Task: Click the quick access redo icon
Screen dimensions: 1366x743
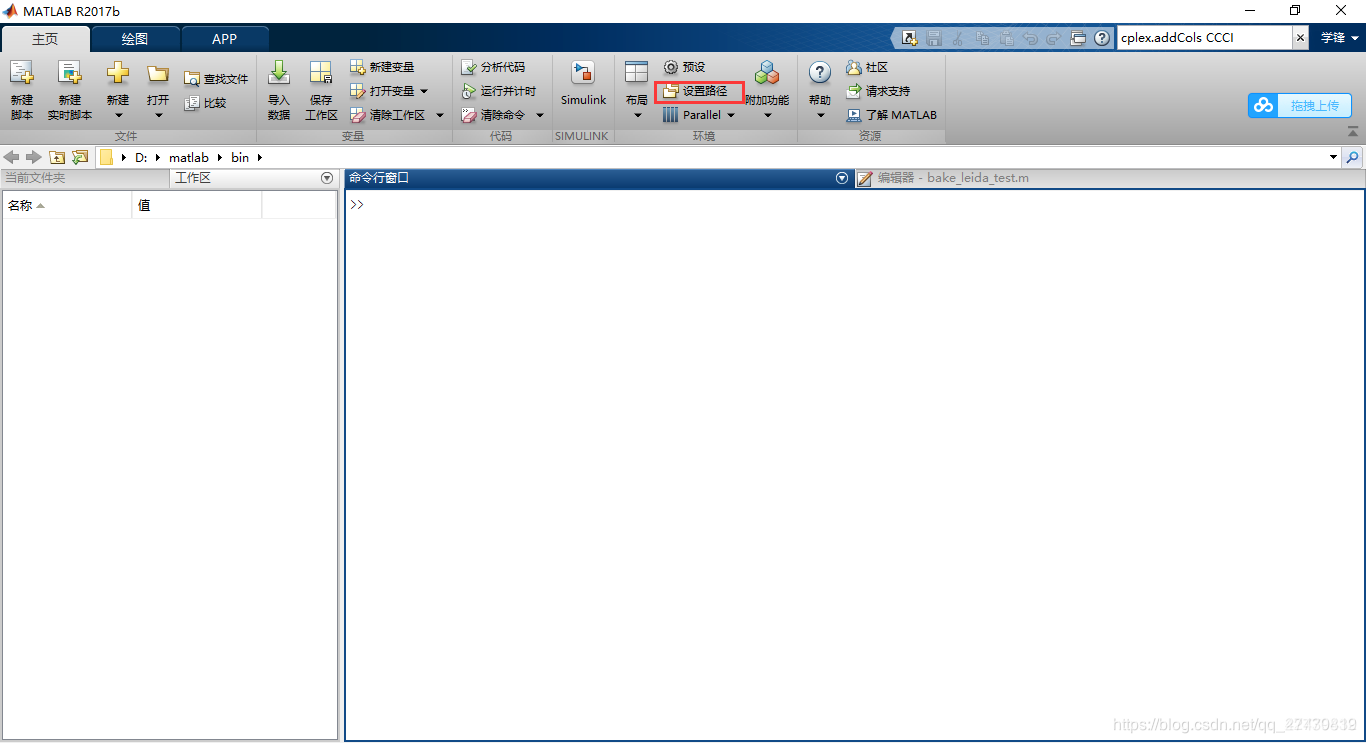Action: [1054, 38]
